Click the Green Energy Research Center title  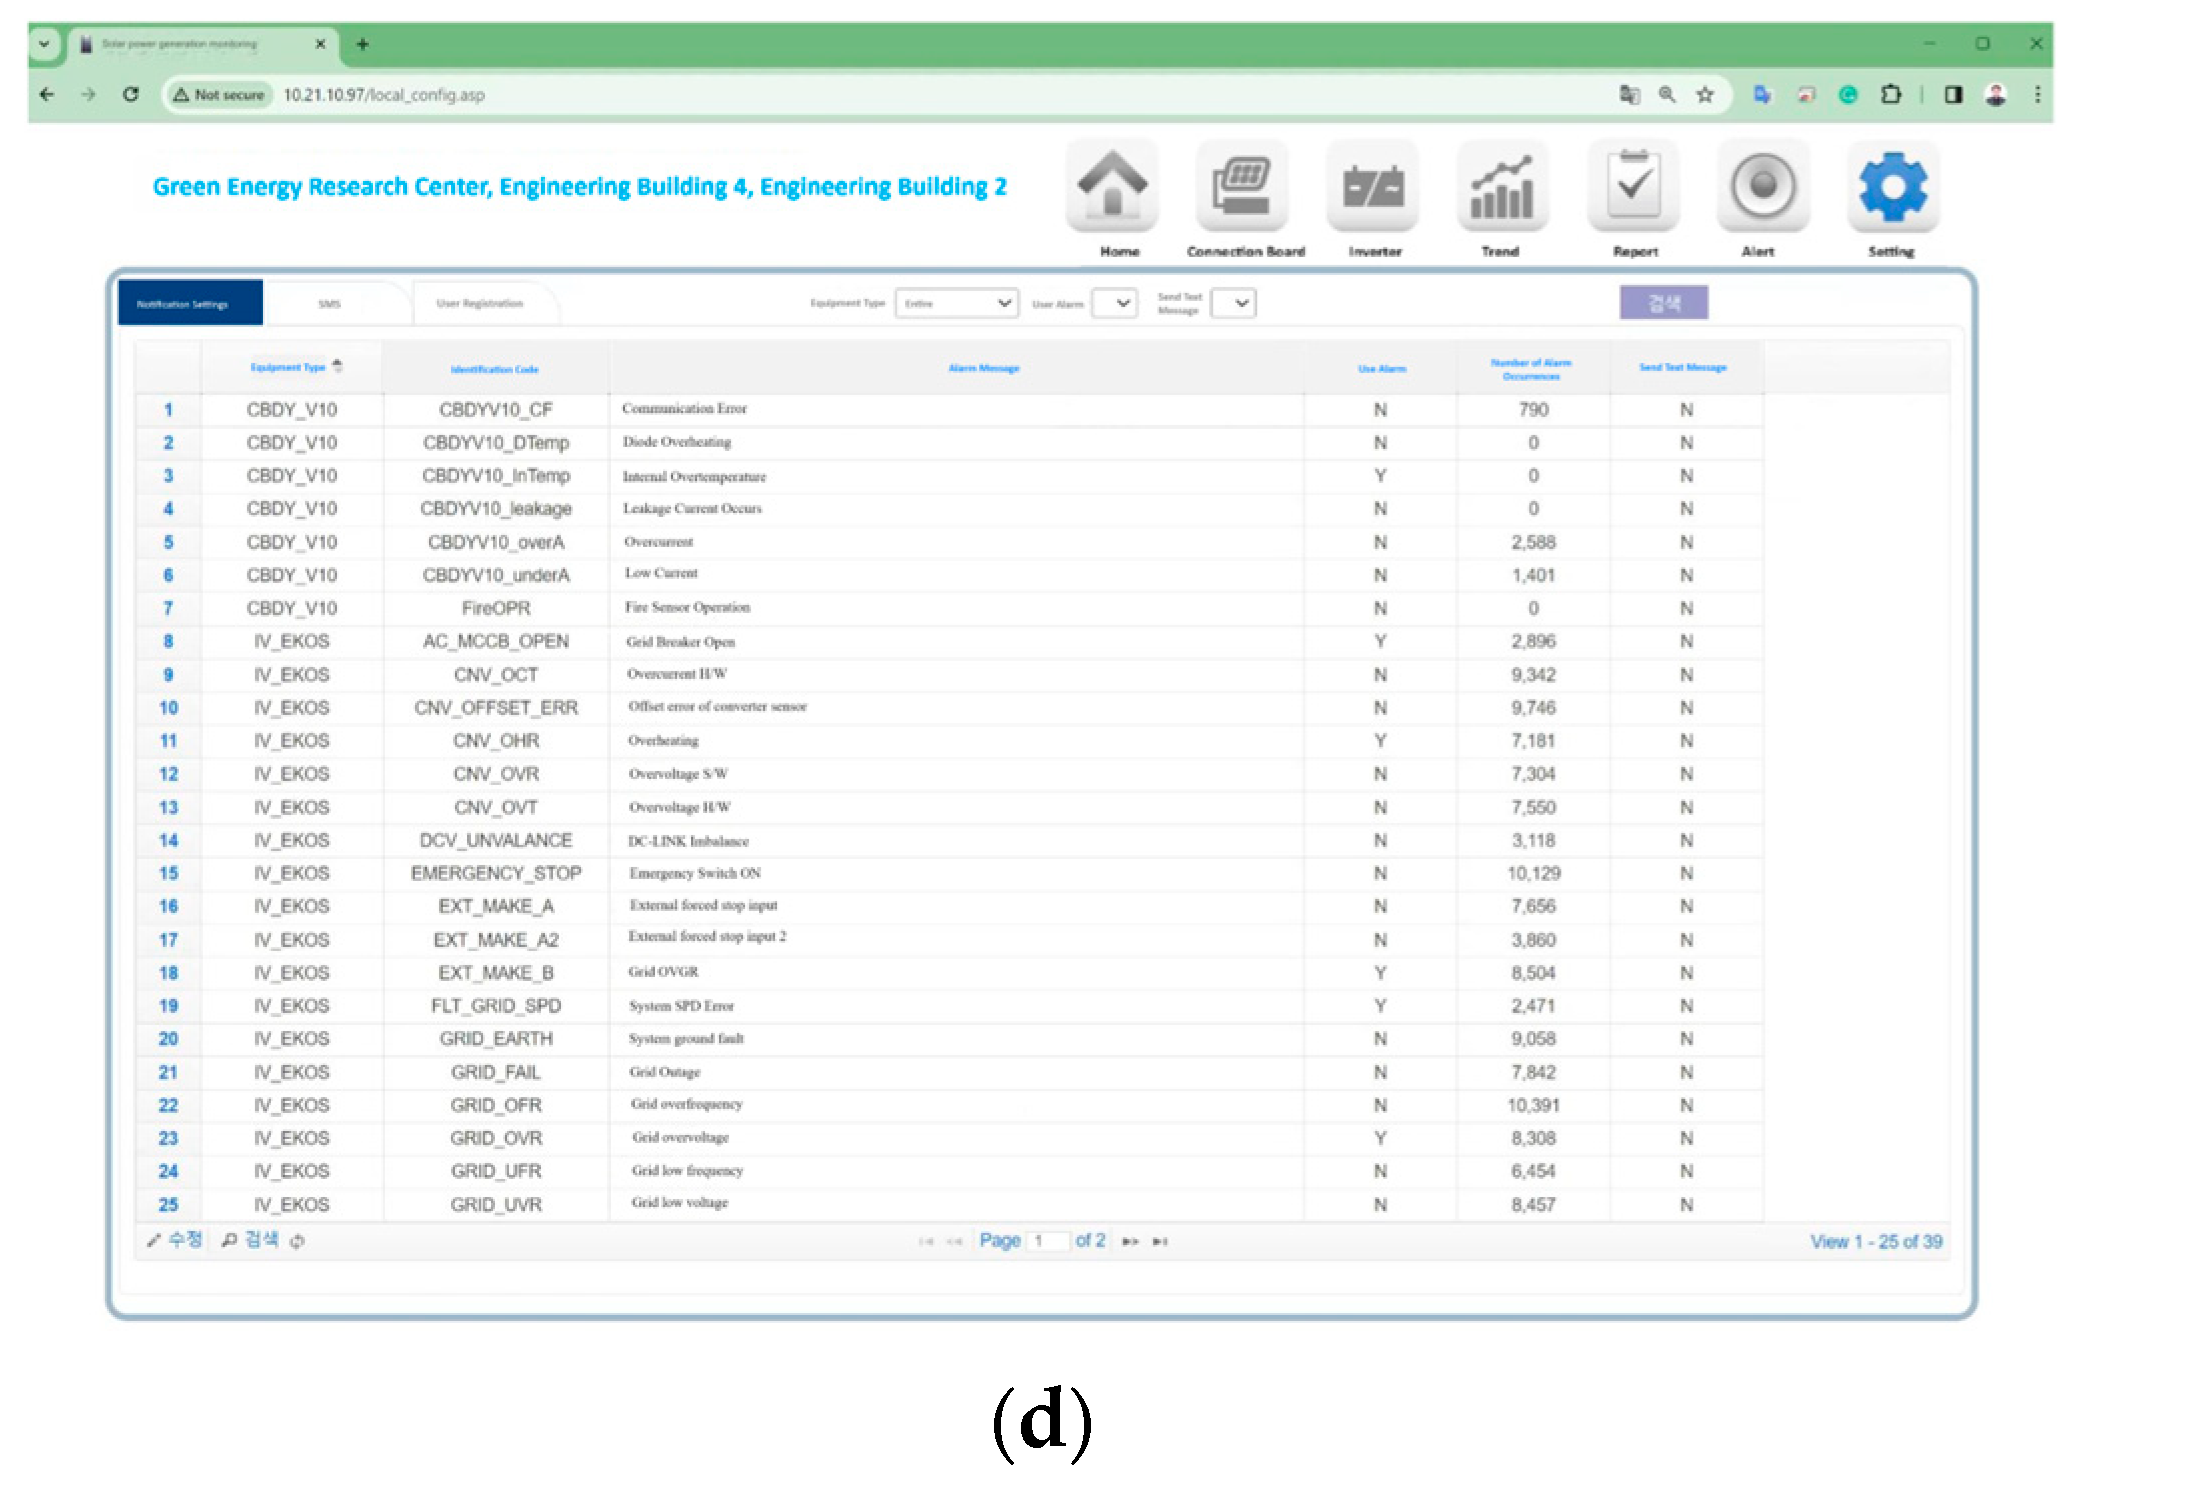coord(580,187)
